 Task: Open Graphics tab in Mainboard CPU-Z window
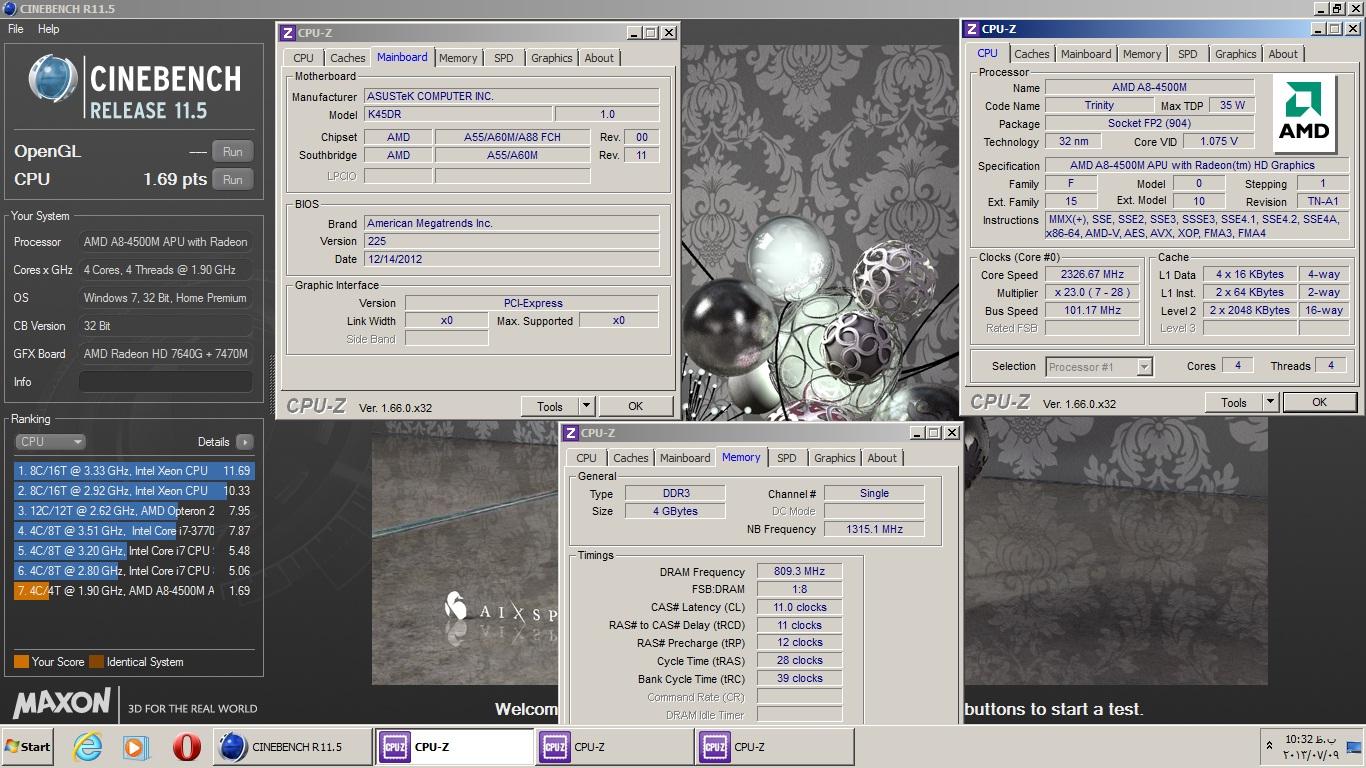pos(552,58)
